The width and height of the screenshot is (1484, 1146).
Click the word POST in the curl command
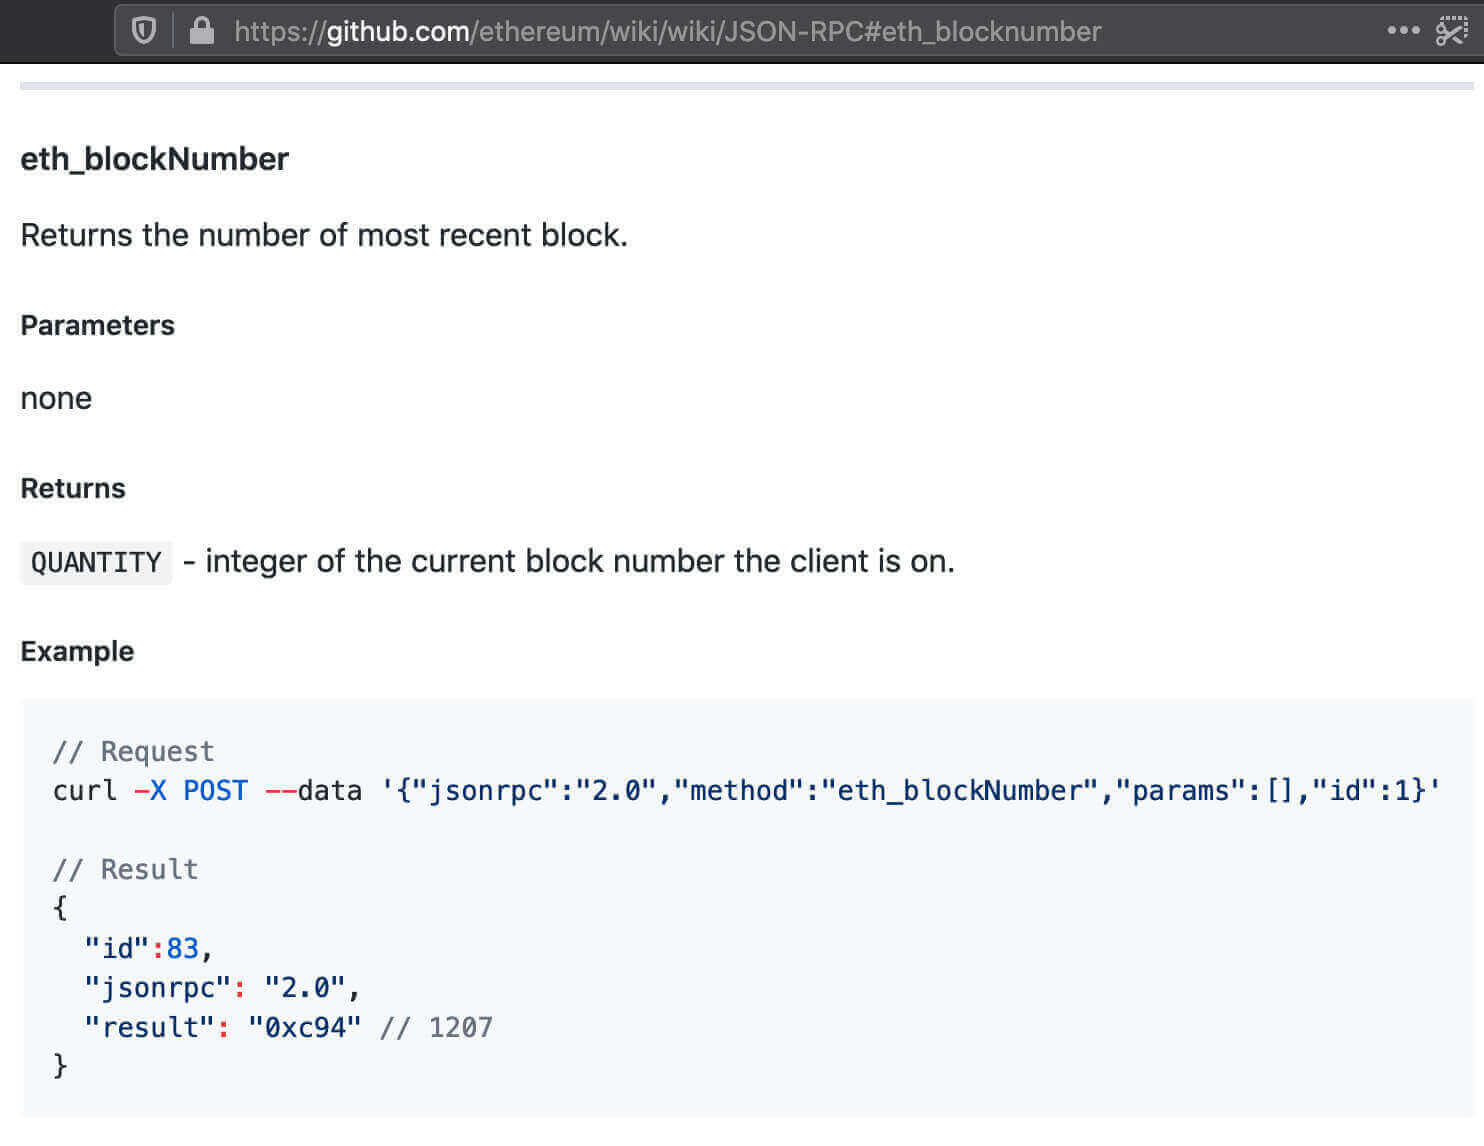click(215, 791)
